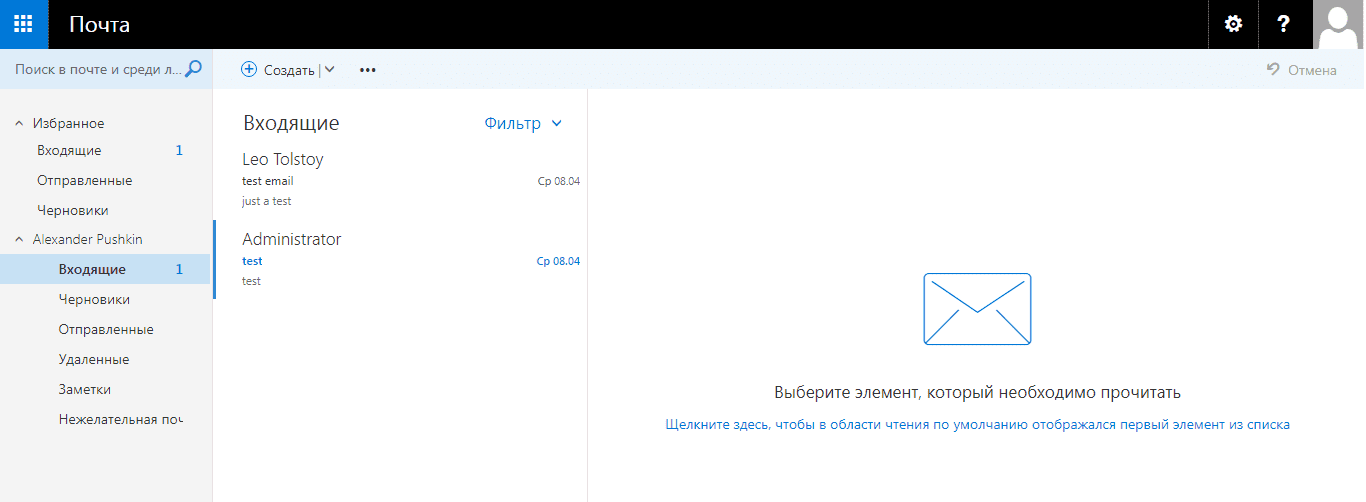The height and width of the screenshot is (502, 1366).
Task: Click the Alexander Pushkin mailbox label
Action: pyautogui.click(x=88, y=240)
